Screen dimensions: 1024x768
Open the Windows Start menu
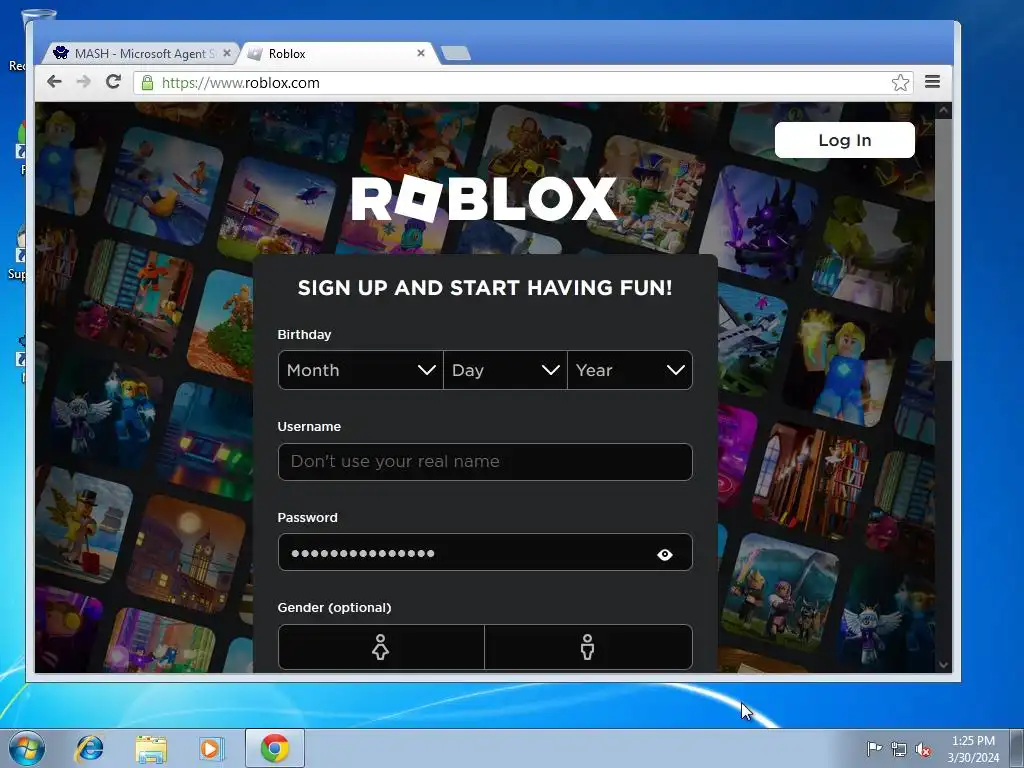[x=26, y=748]
